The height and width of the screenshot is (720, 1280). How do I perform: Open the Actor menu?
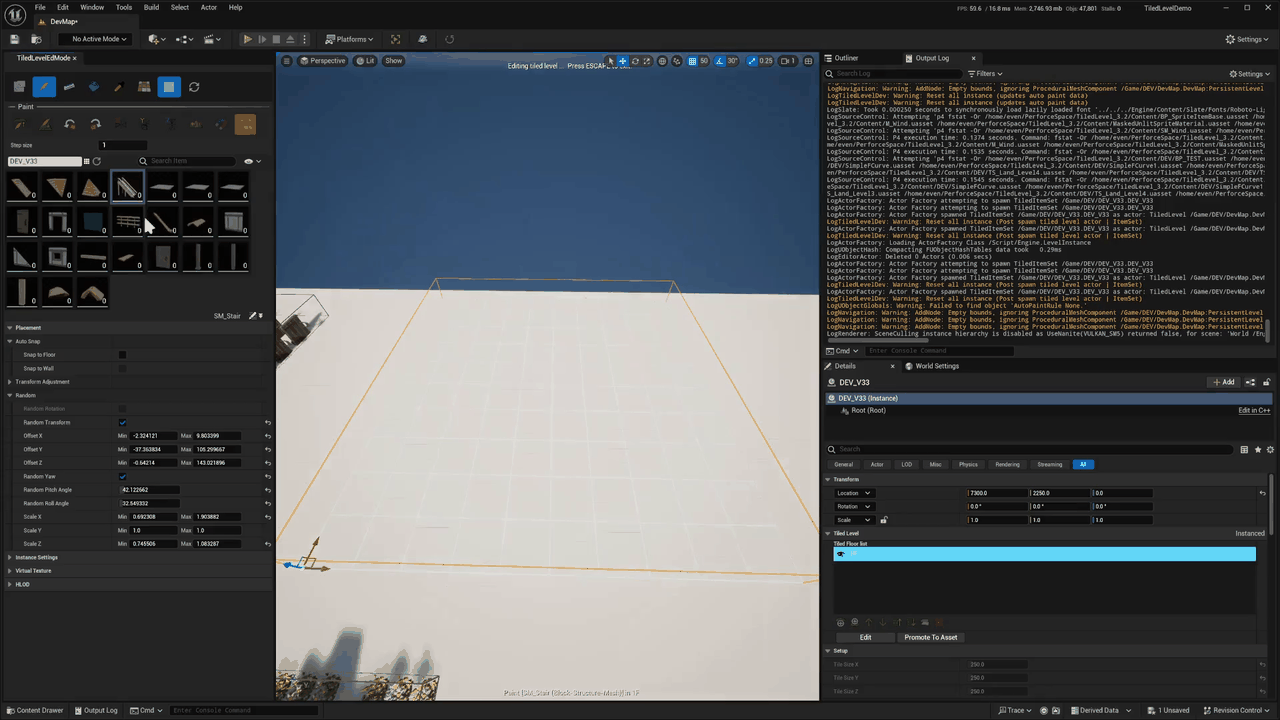(209, 7)
